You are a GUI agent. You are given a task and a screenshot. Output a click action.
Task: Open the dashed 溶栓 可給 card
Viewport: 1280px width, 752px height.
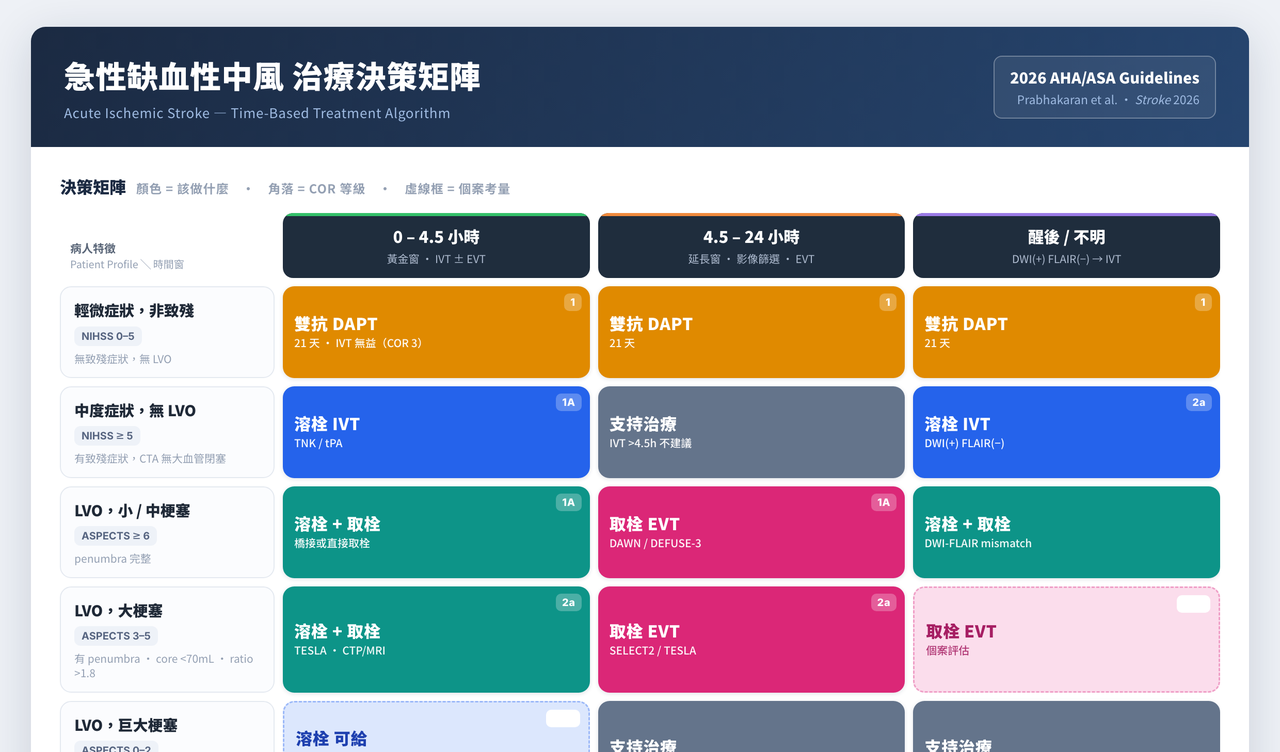[436, 727]
